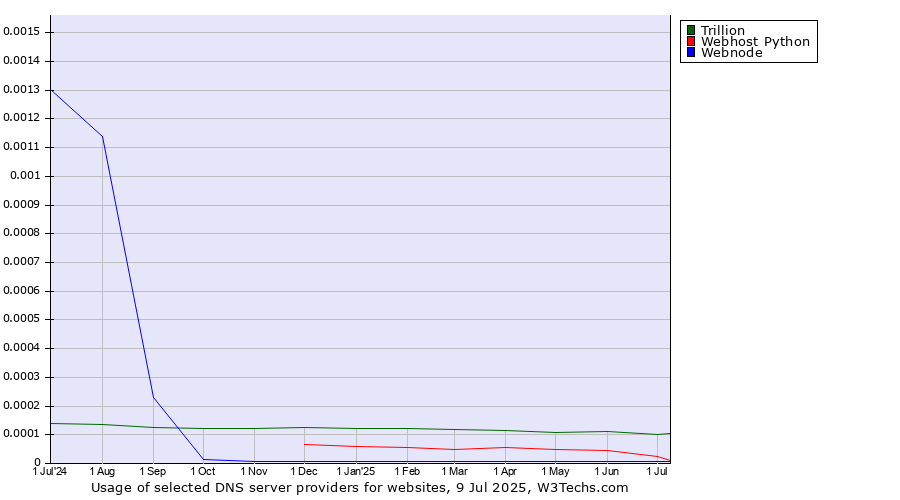The width and height of the screenshot is (900, 500).
Task: Click the 1 Mar x-axis label
Action: pos(455,471)
